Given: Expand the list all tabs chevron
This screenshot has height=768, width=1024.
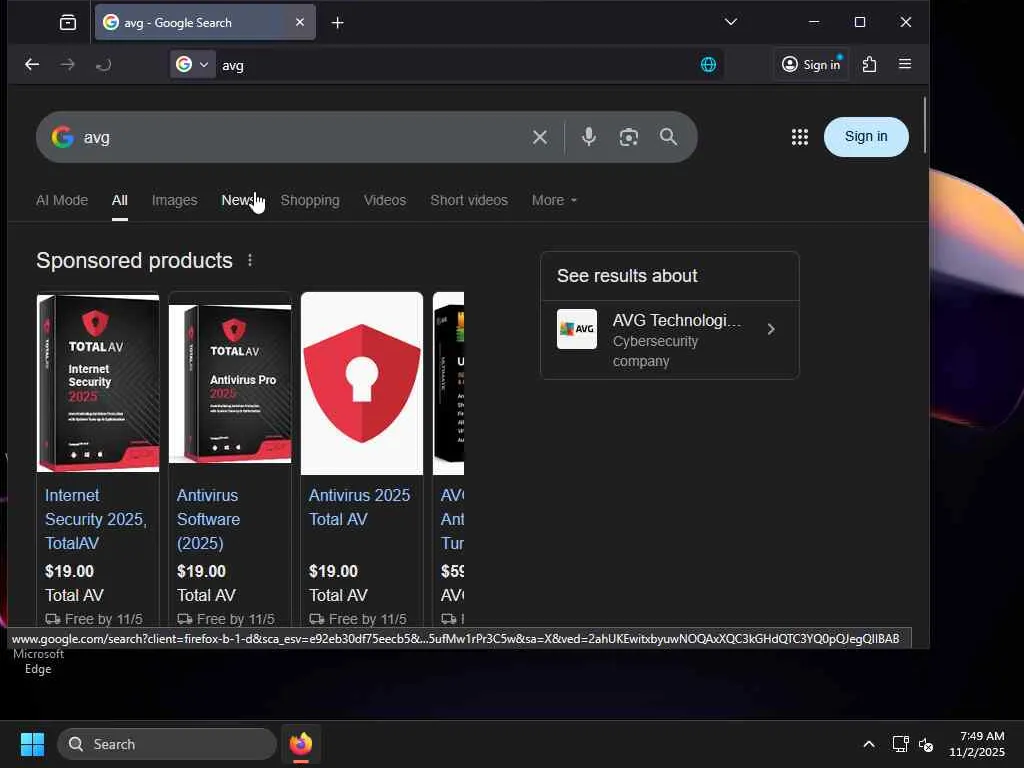Looking at the screenshot, I should (x=731, y=22).
